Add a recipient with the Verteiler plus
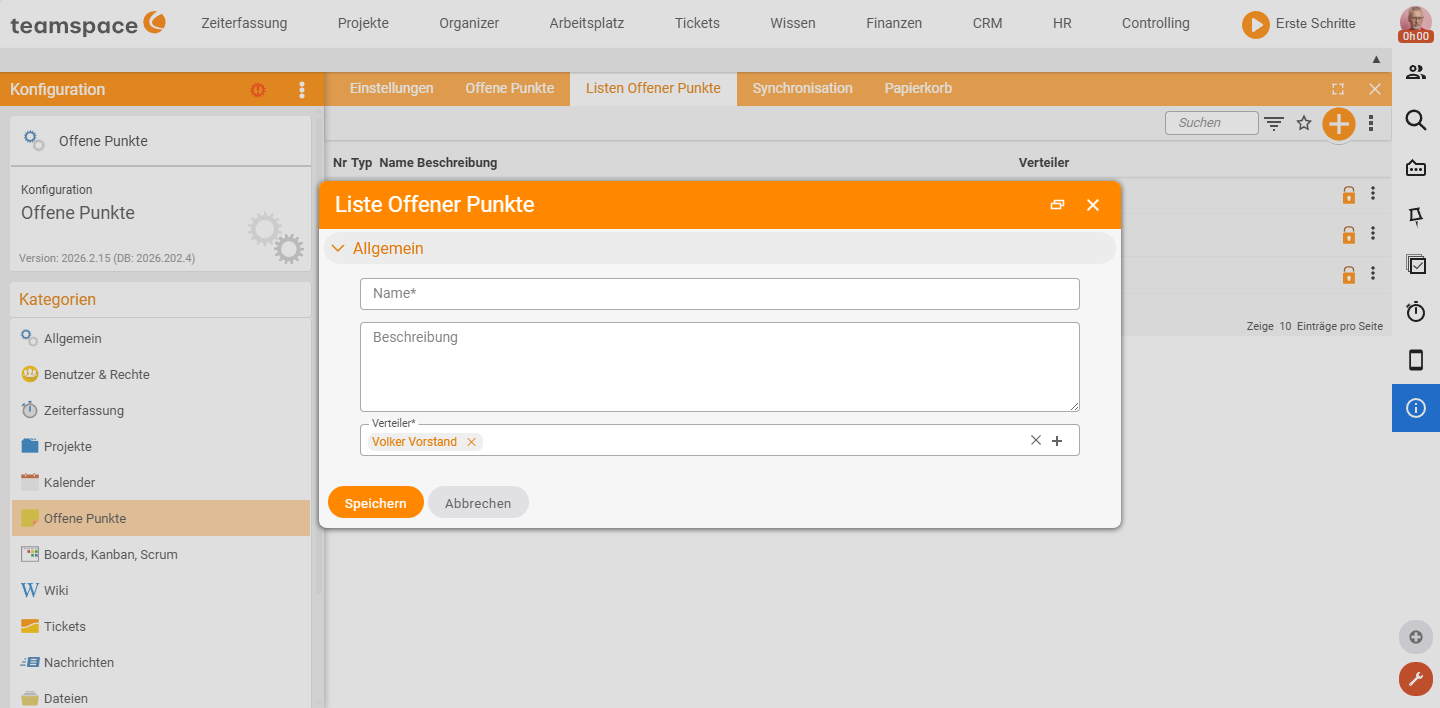This screenshot has height=708, width=1440. pyautogui.click(x=1057, y=441)
